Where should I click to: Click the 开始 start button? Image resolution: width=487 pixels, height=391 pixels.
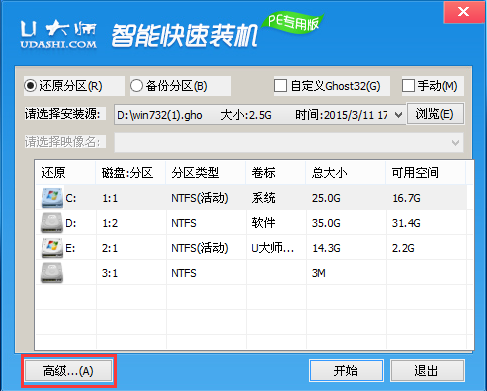click(346, 370)
